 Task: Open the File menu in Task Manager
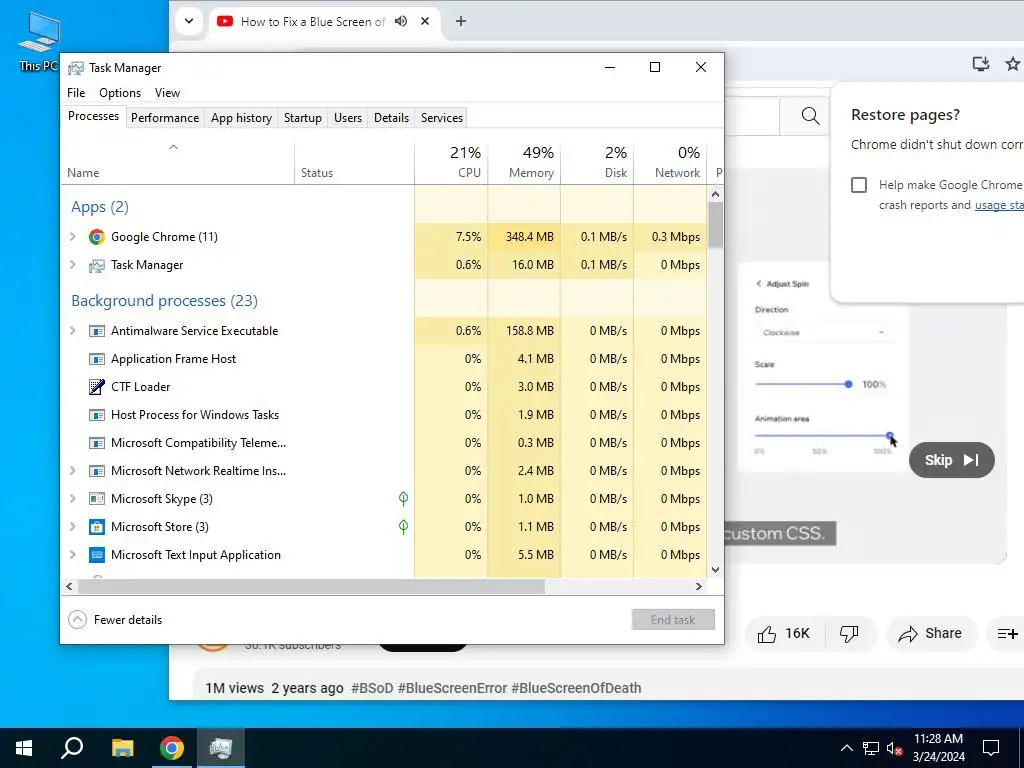point(76,93)
